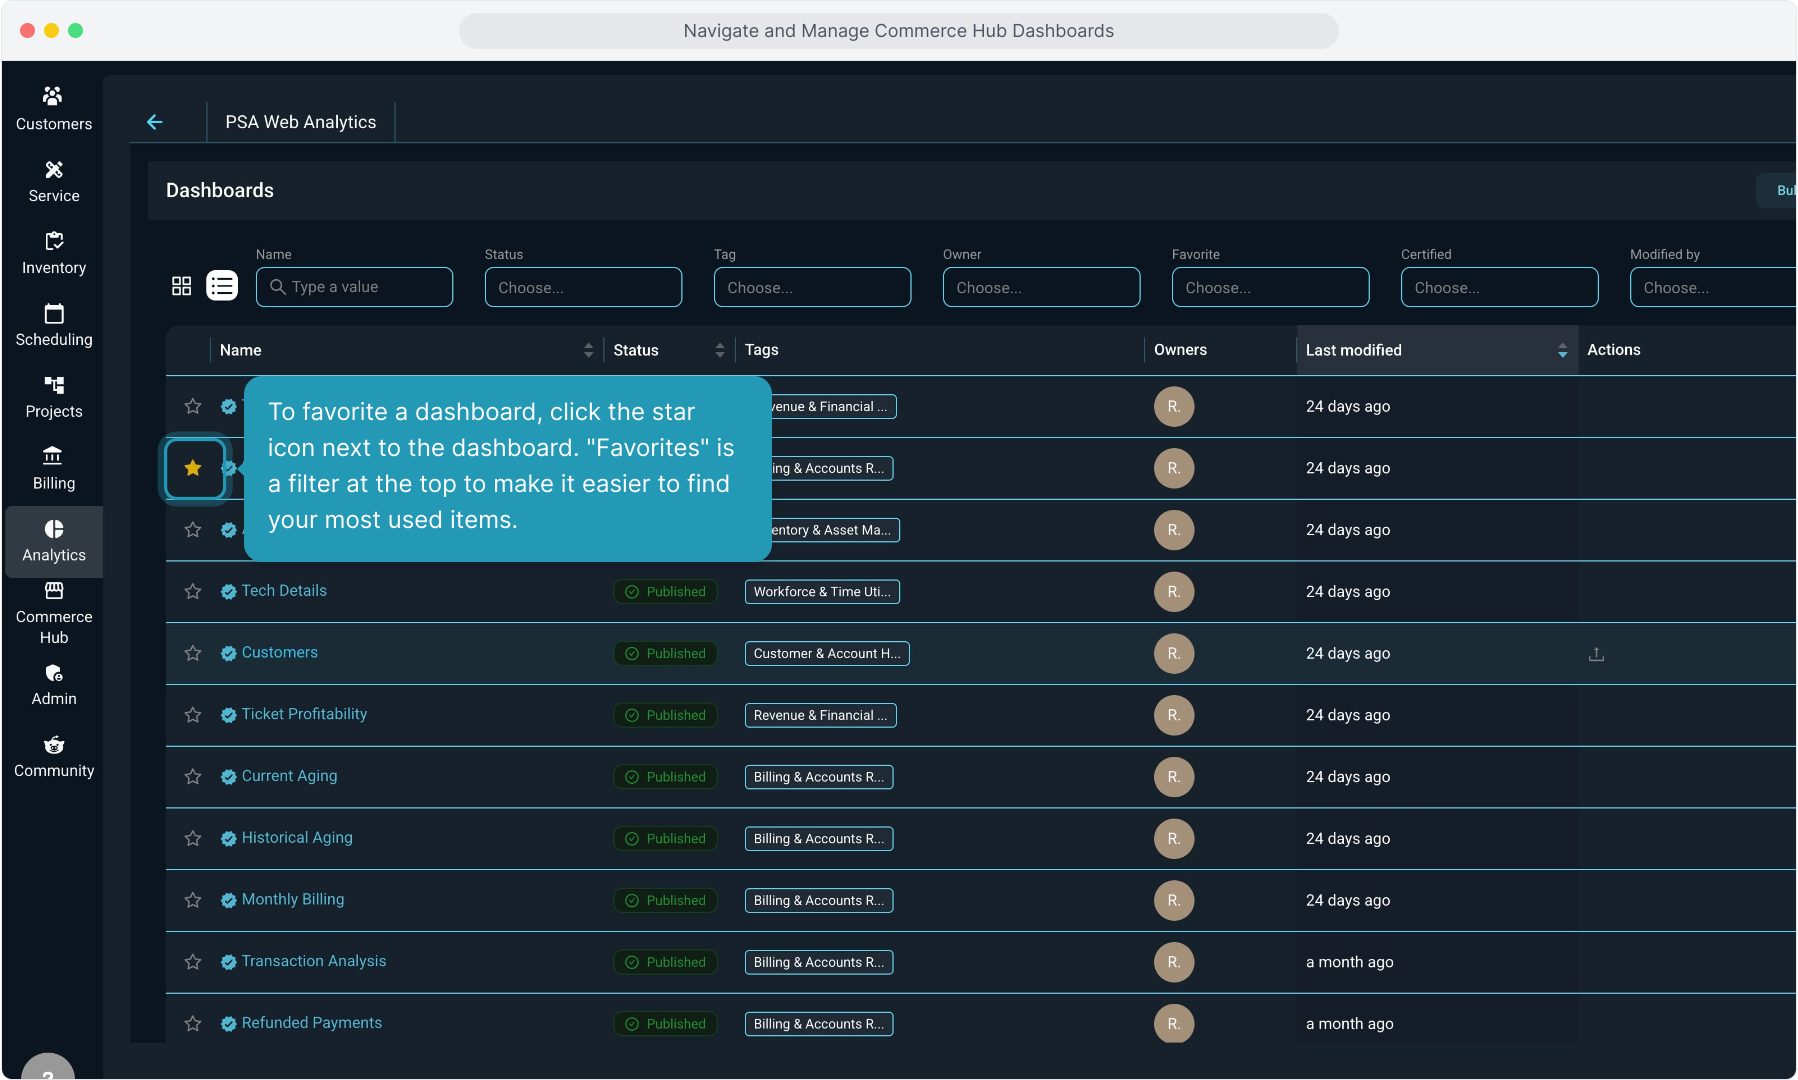Favorite the Tech Details dashboard star
The width and height of the screenshot is (1798, 1080).
point(193,592)
